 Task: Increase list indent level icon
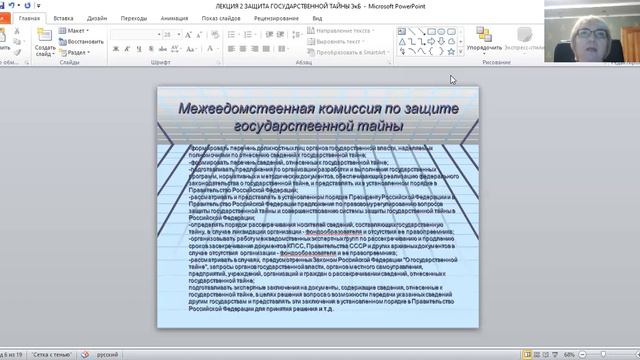pyautogui.click(x=280, y=35)
